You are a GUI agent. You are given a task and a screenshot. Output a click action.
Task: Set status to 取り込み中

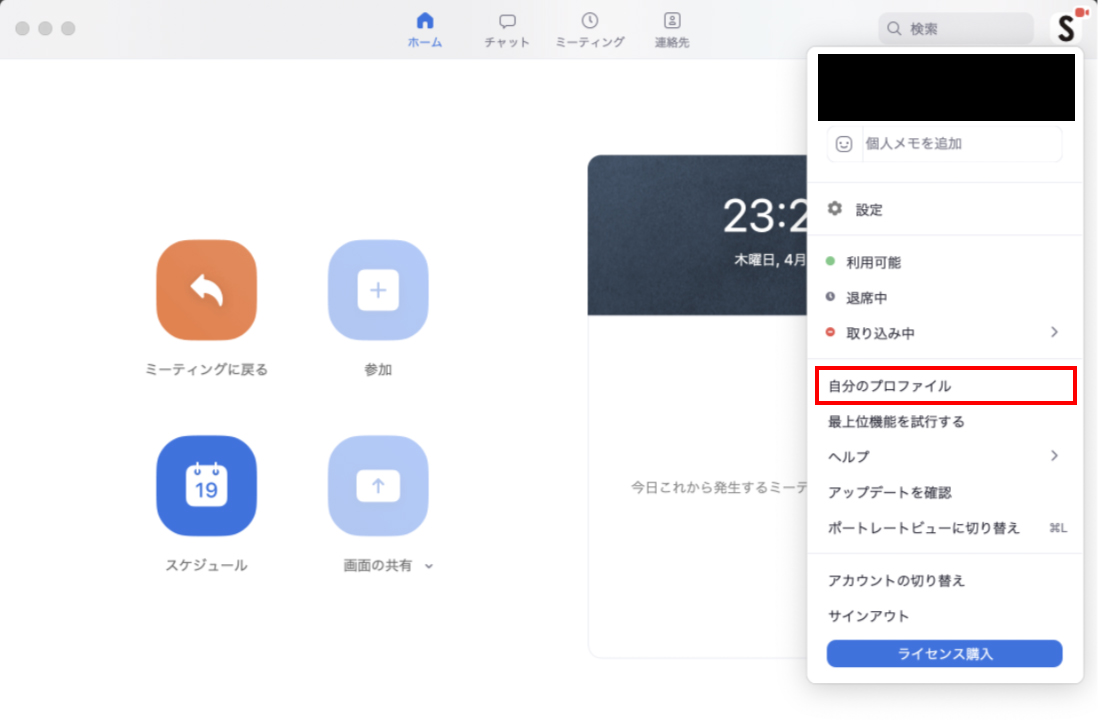[944, 332]
